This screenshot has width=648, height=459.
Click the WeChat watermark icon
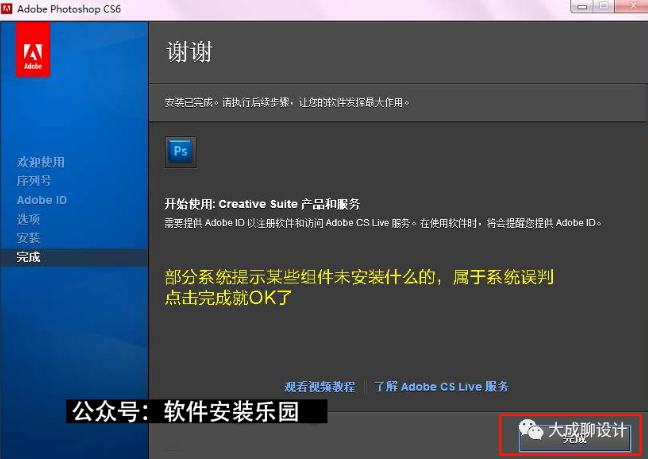(528, 430)
